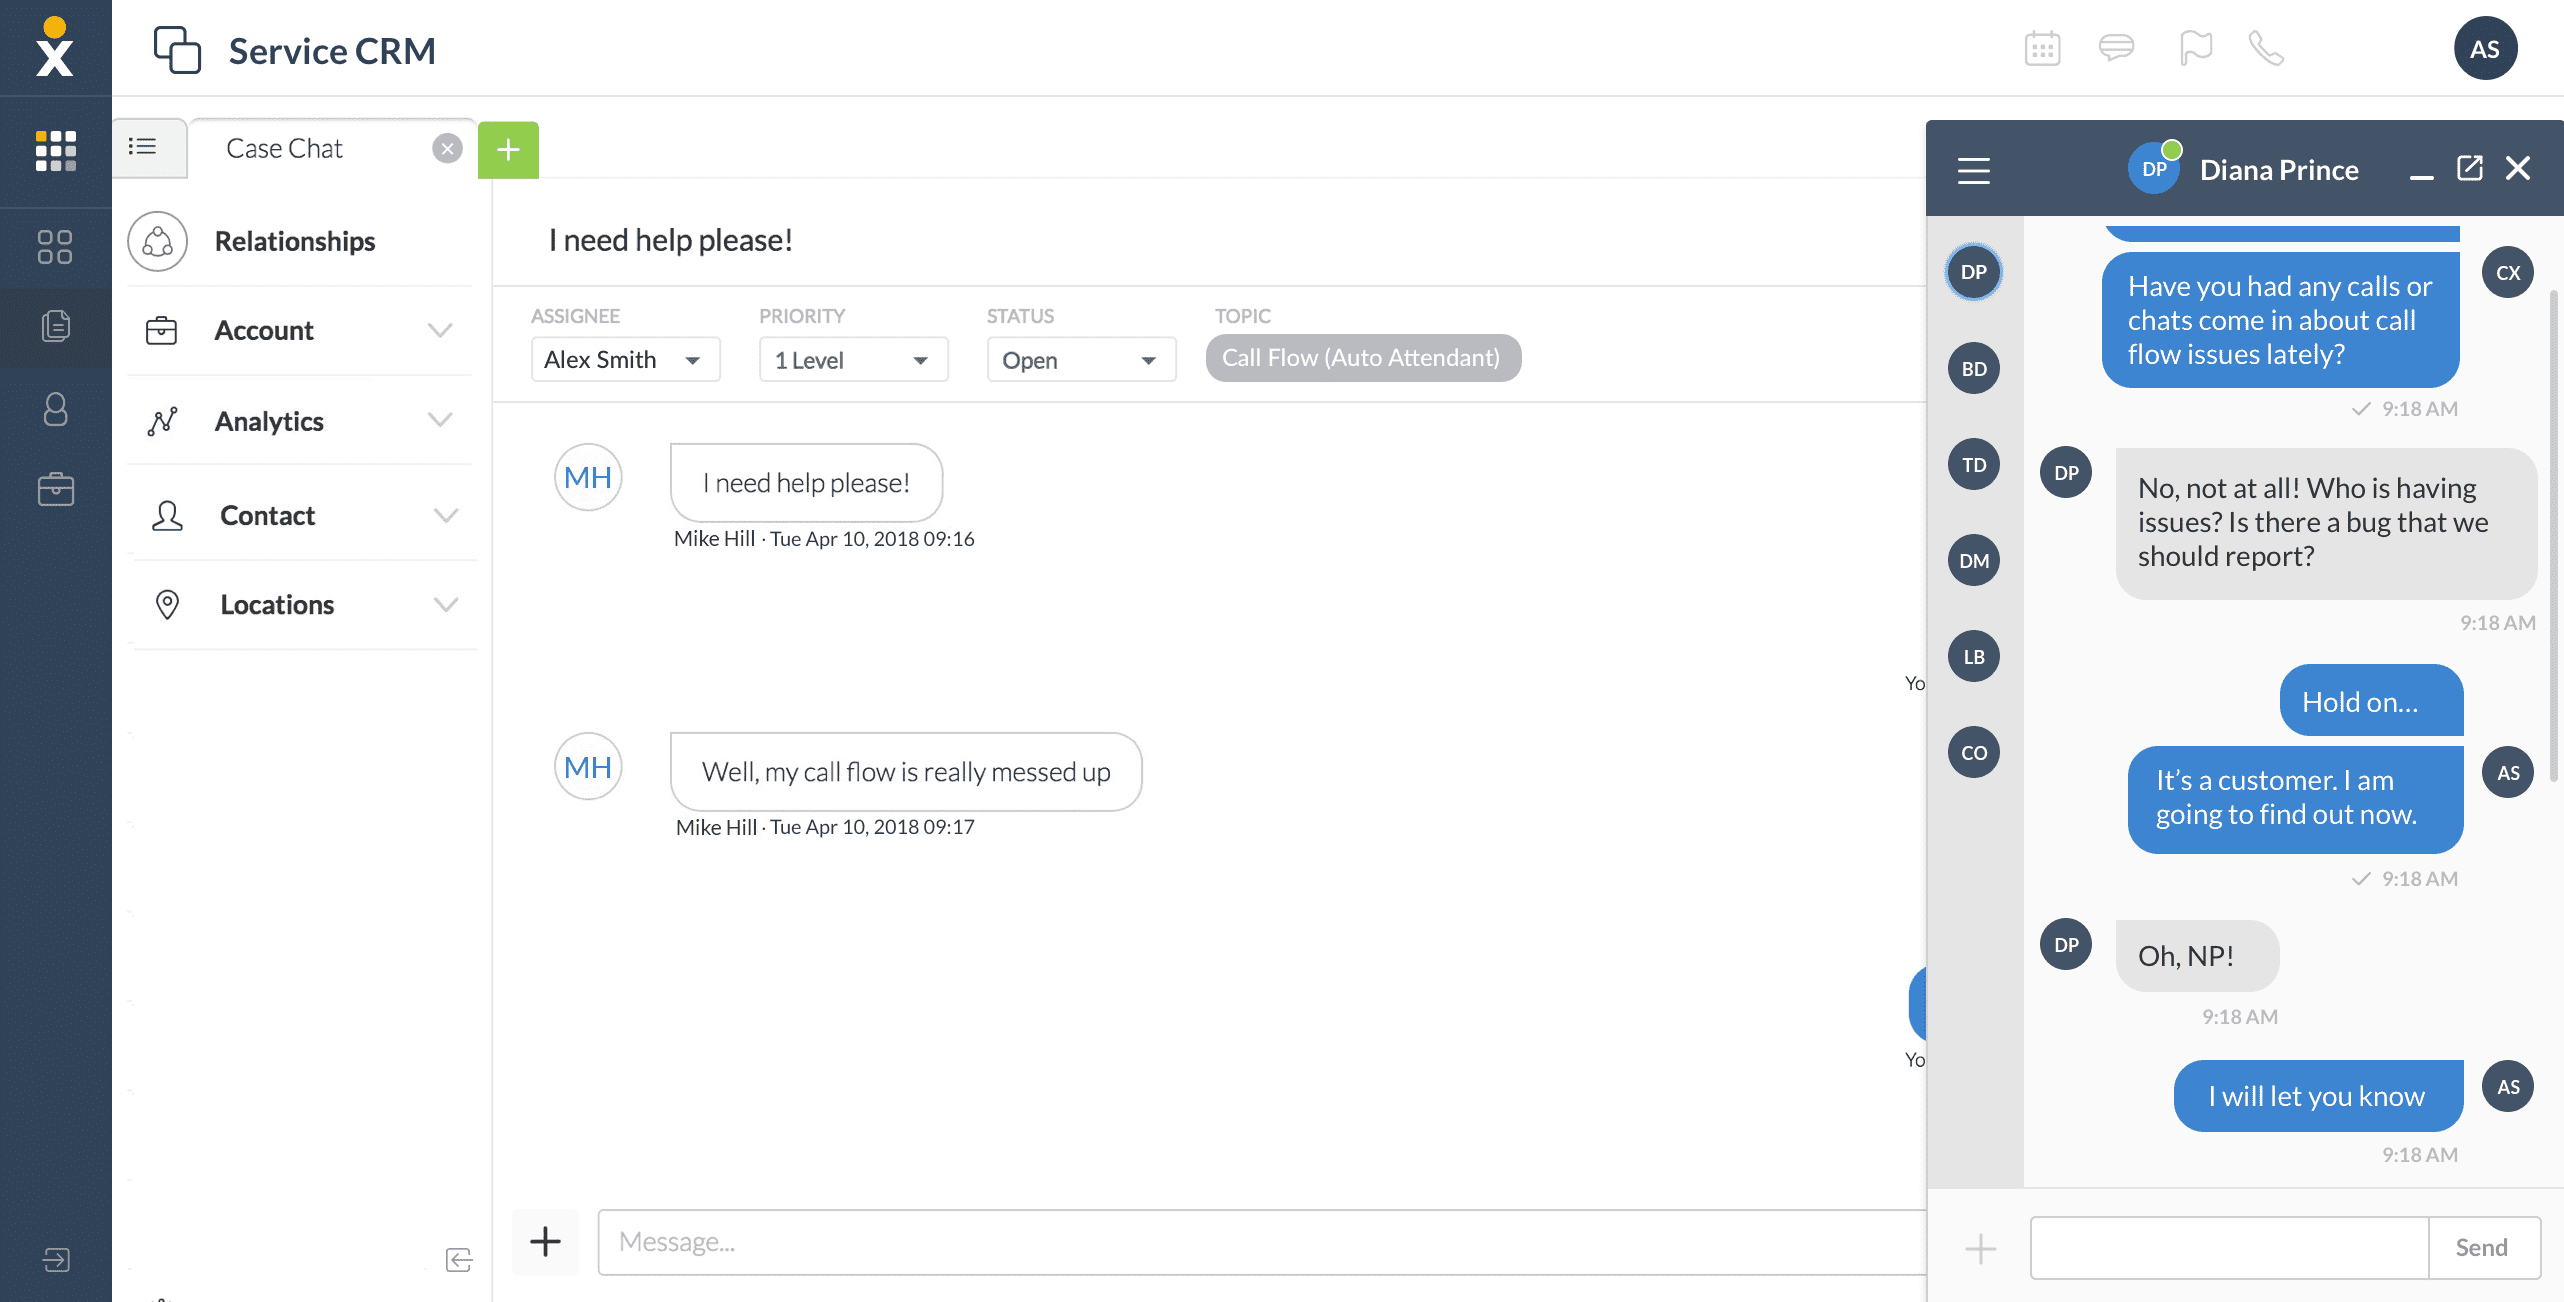This screenshot has width=2564, height=1302.
Task: Open hamburger menu in chat panel
Action: pos(1973,171)
